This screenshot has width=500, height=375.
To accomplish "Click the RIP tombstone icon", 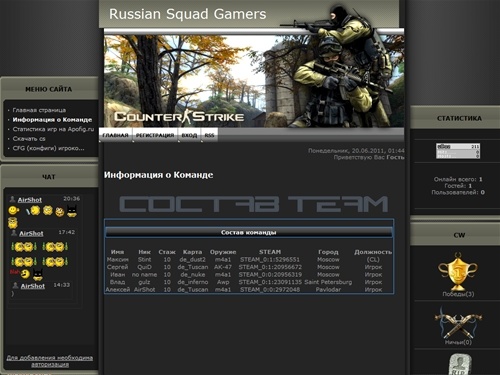I will pyautogui.click(x=460, y=364).
